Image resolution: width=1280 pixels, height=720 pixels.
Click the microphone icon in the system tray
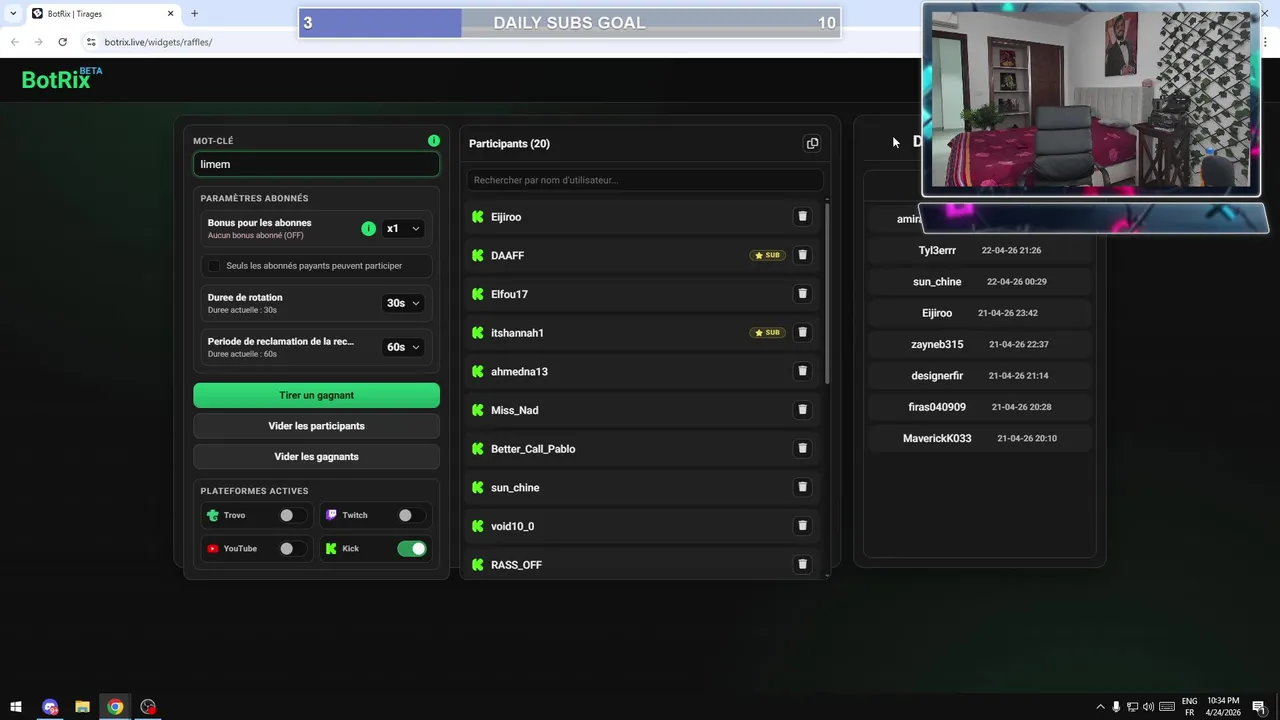(1116, 707)
